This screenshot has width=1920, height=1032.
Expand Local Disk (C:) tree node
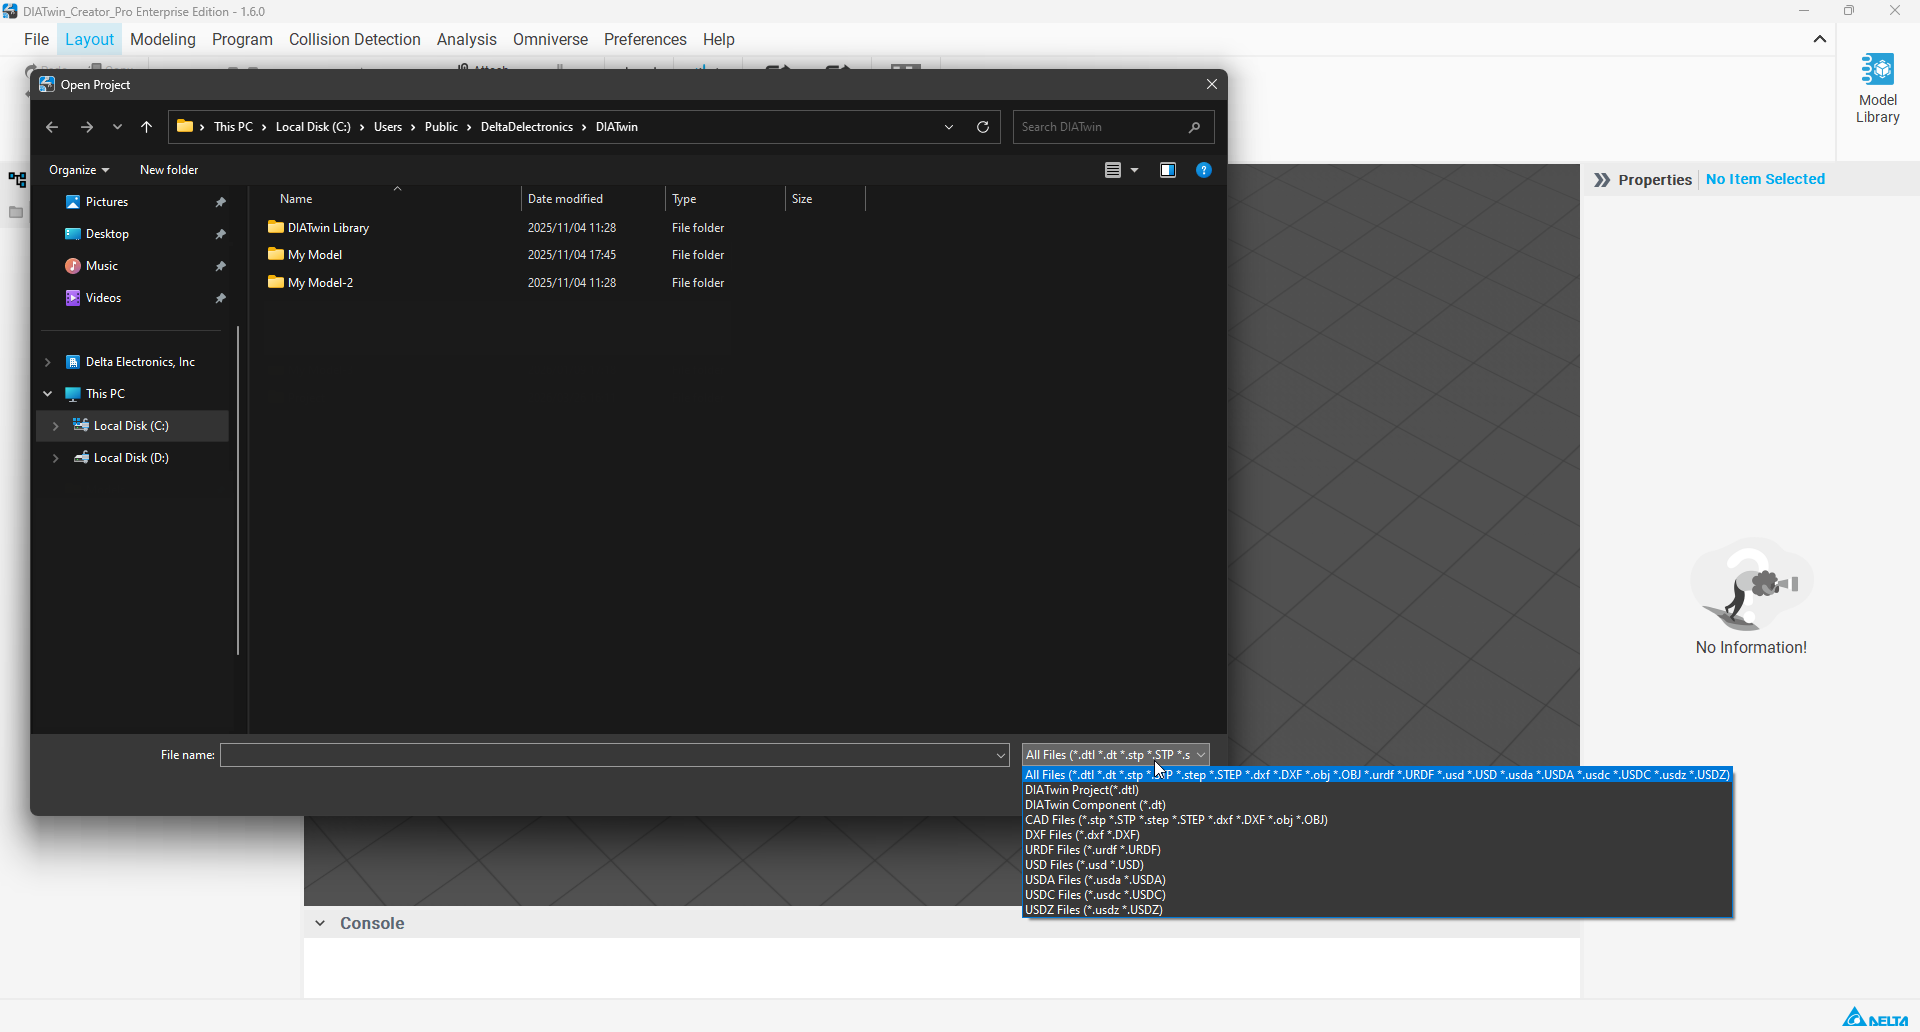point(55,426)
